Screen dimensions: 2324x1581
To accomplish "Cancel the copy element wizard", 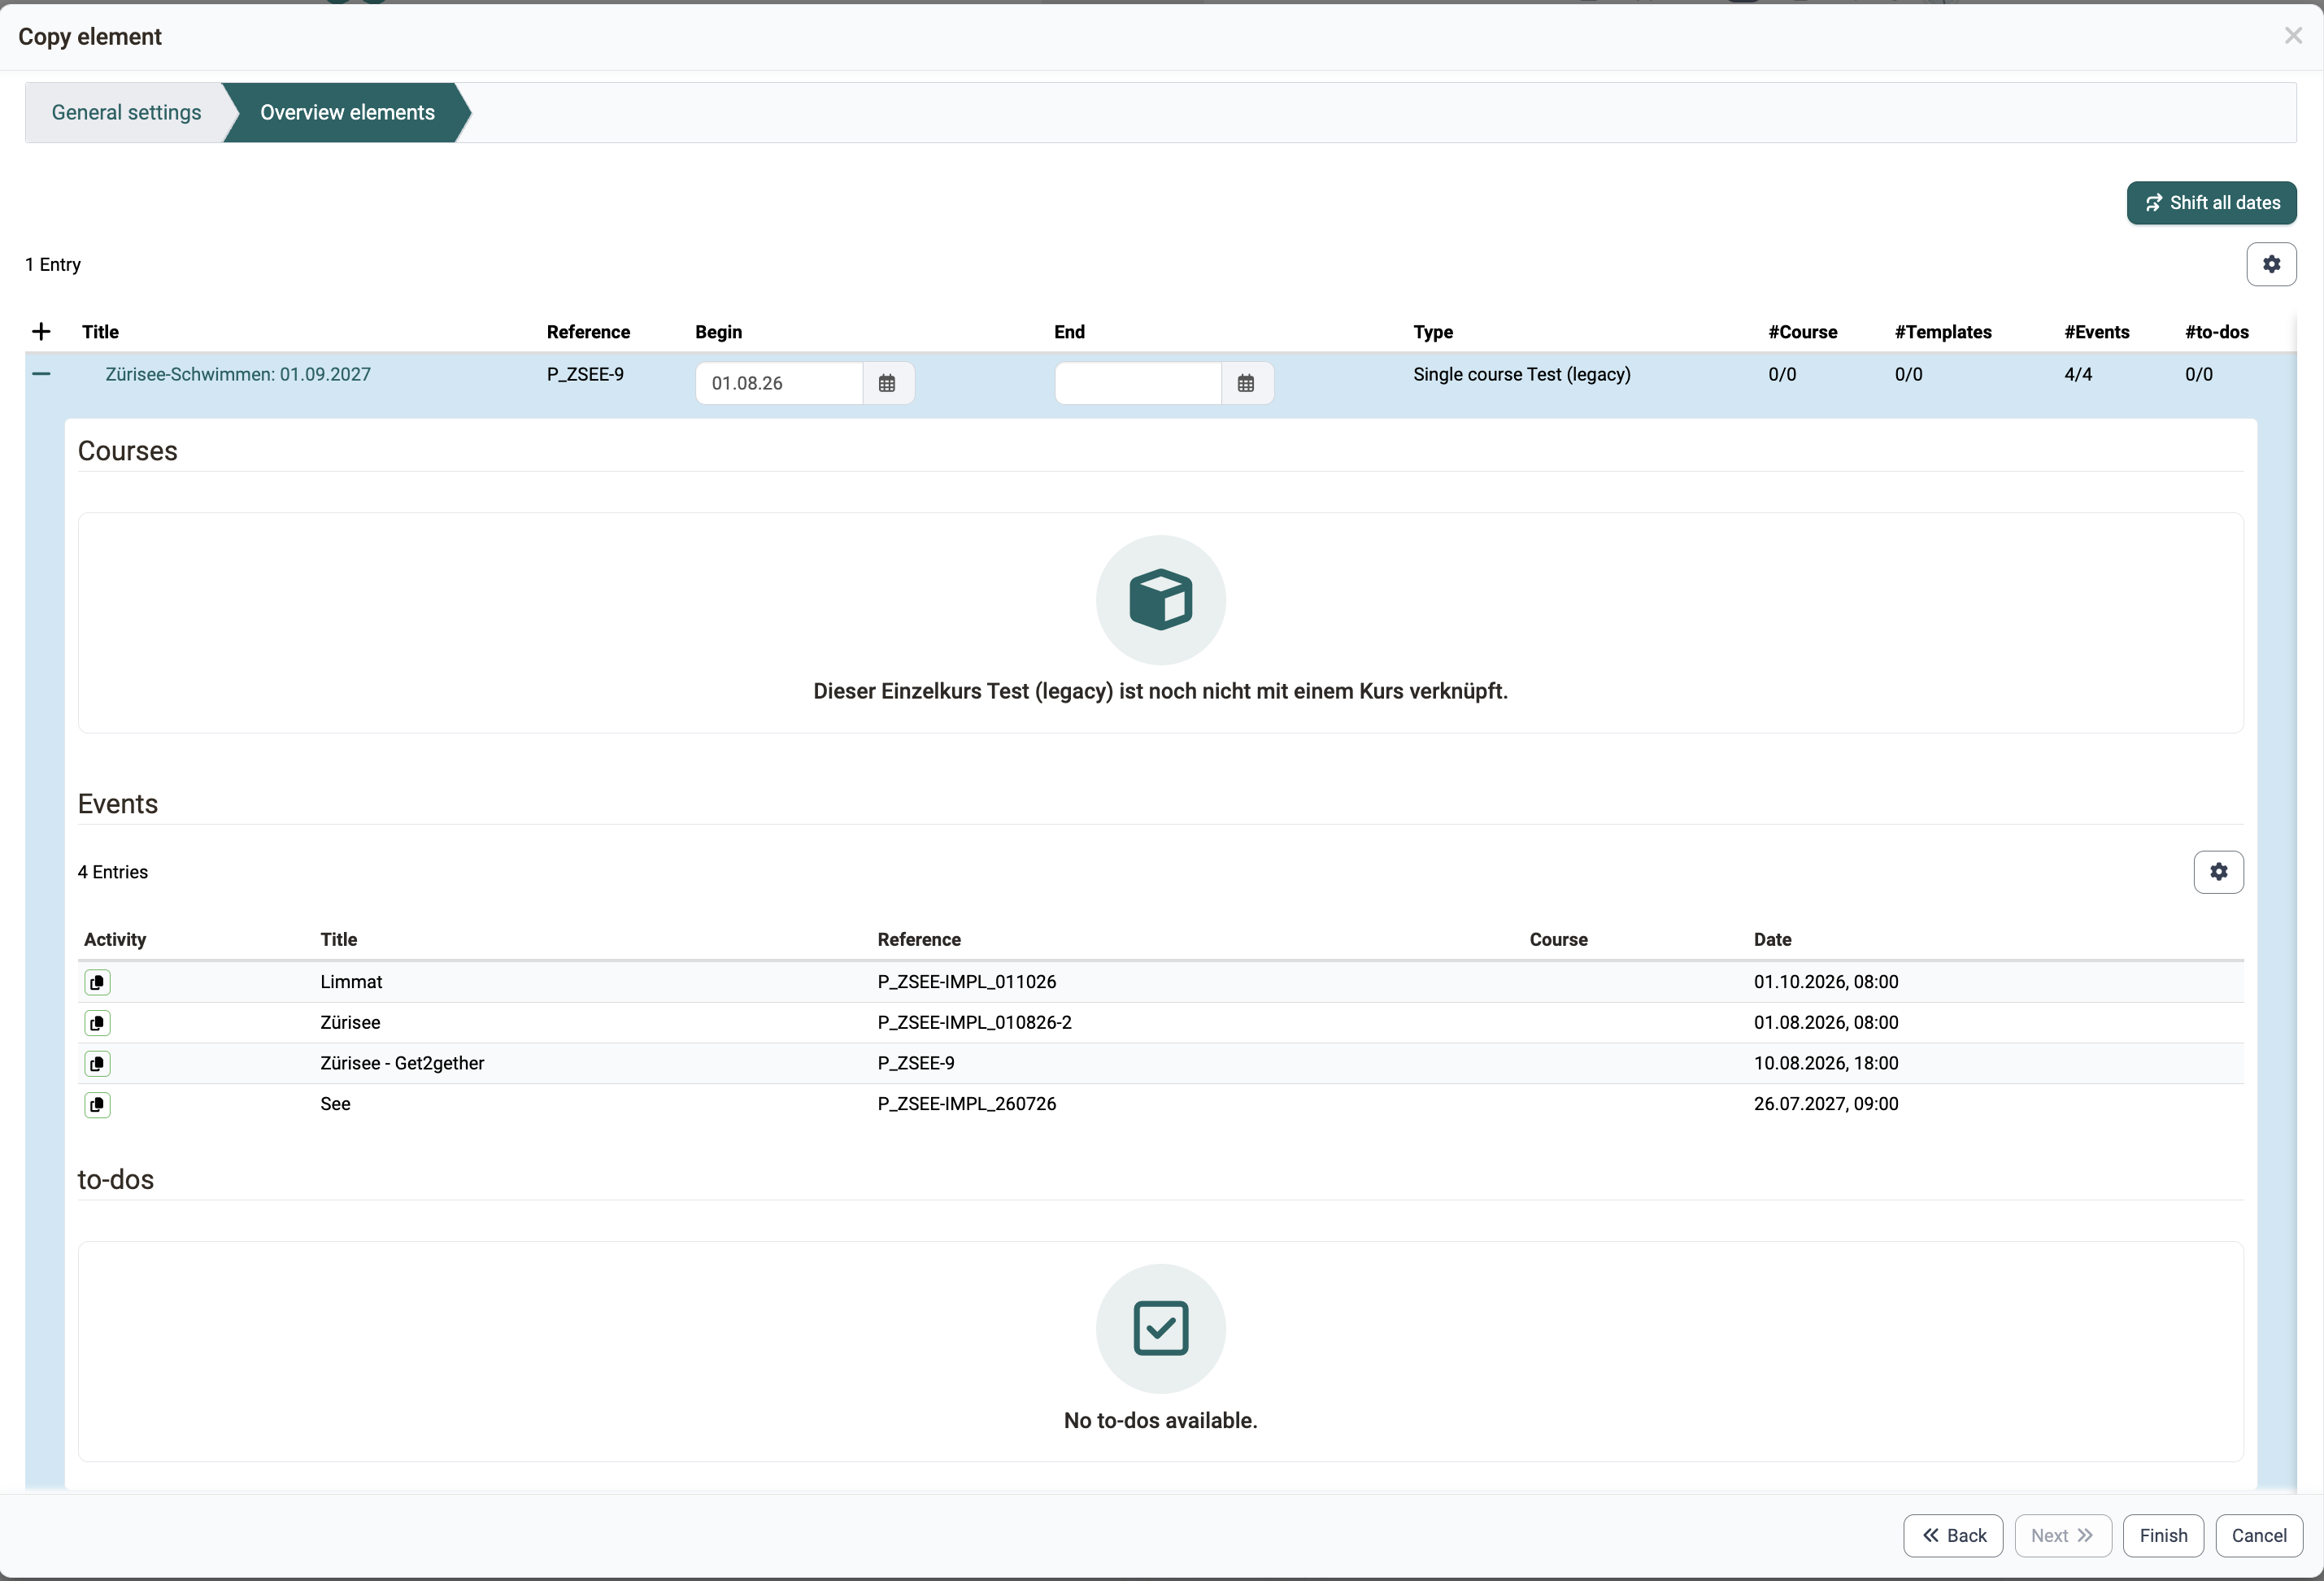I will [2258, 1535].
